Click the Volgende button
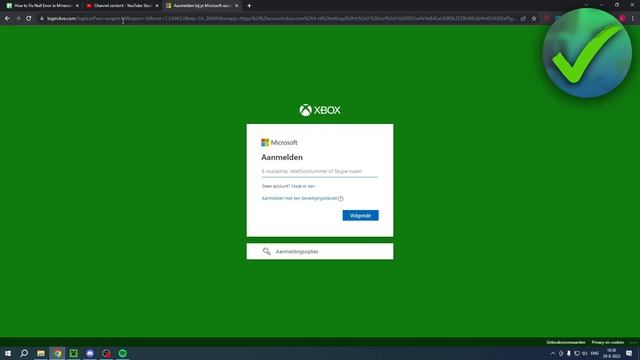Viewport: 640px width, 360px height. click(x=360, y=215)
